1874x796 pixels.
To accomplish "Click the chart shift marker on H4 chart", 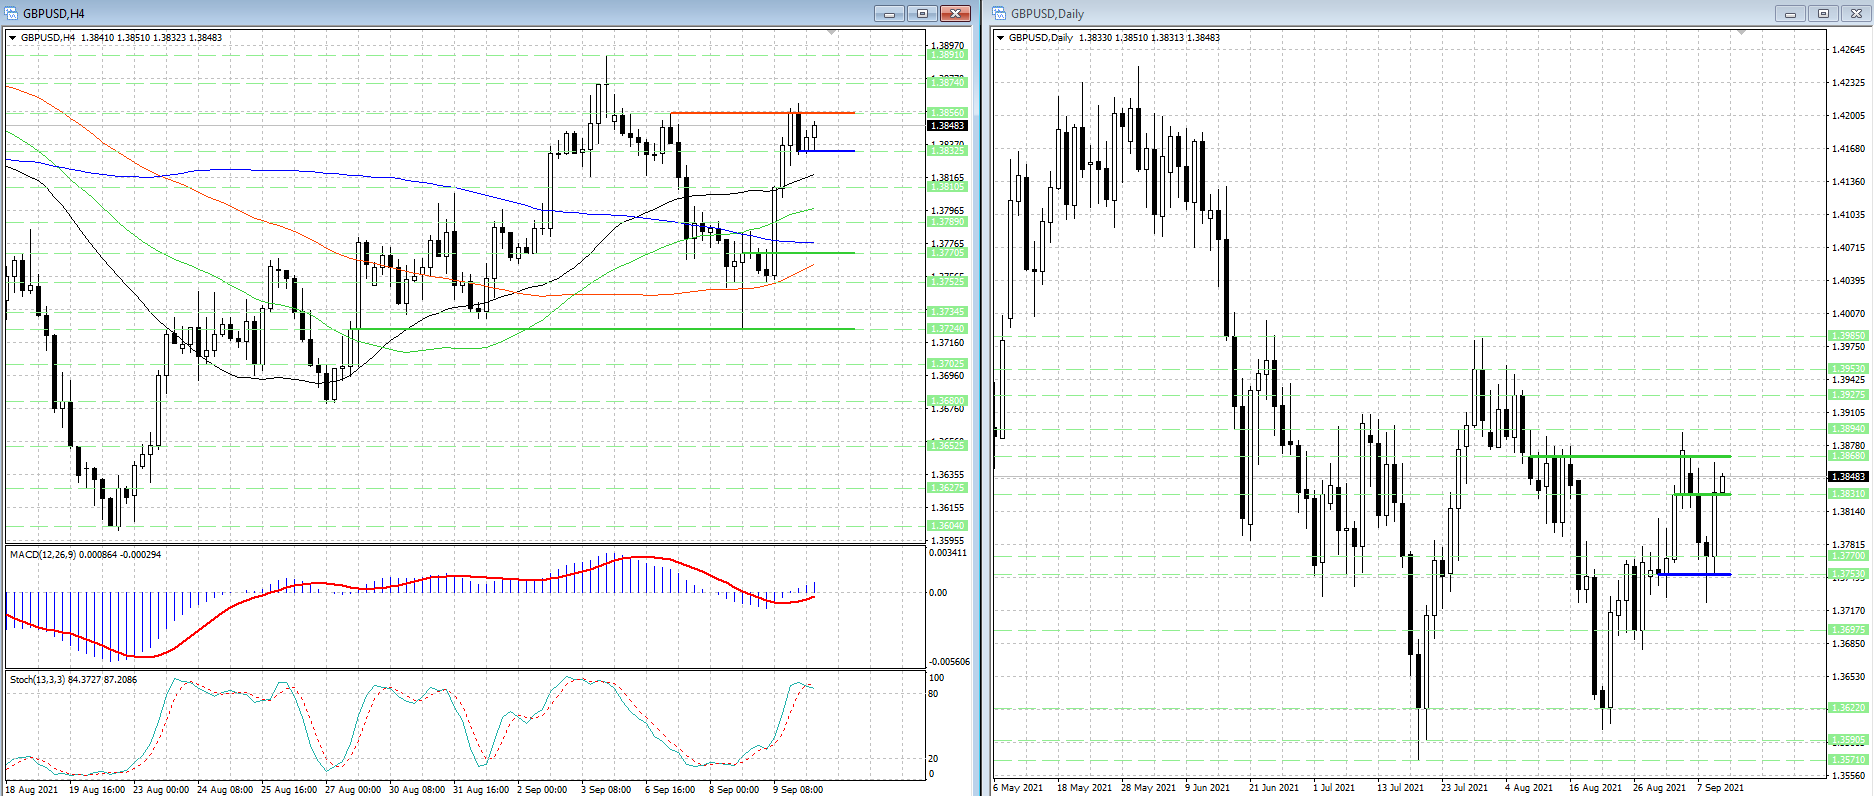I will [832, 33].
